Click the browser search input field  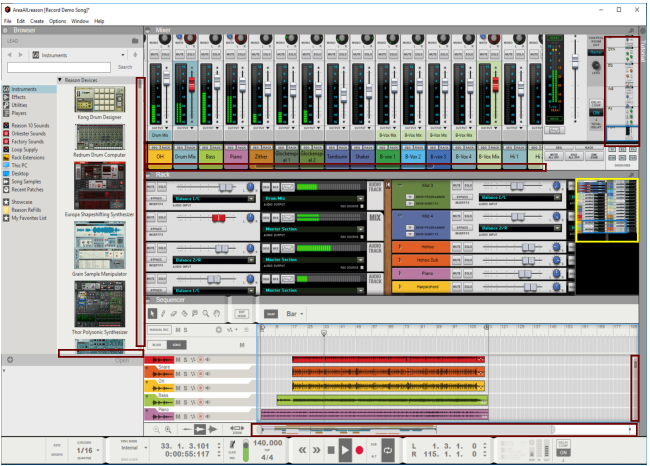[60, 67]
